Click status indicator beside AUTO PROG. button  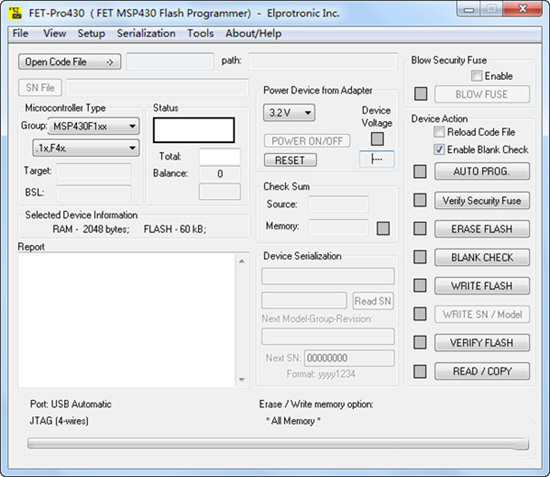point(420,172)
